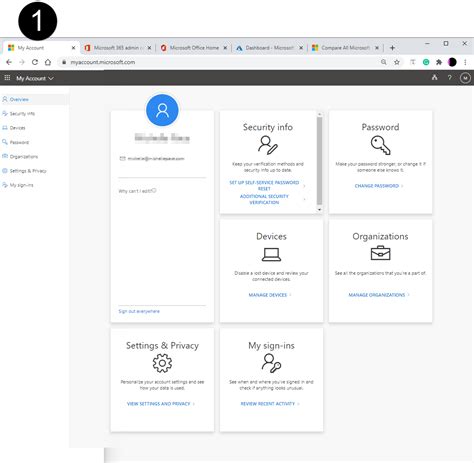Click the laptop icon in Devices card
474x463 pixels.
(x=271, y=254)
